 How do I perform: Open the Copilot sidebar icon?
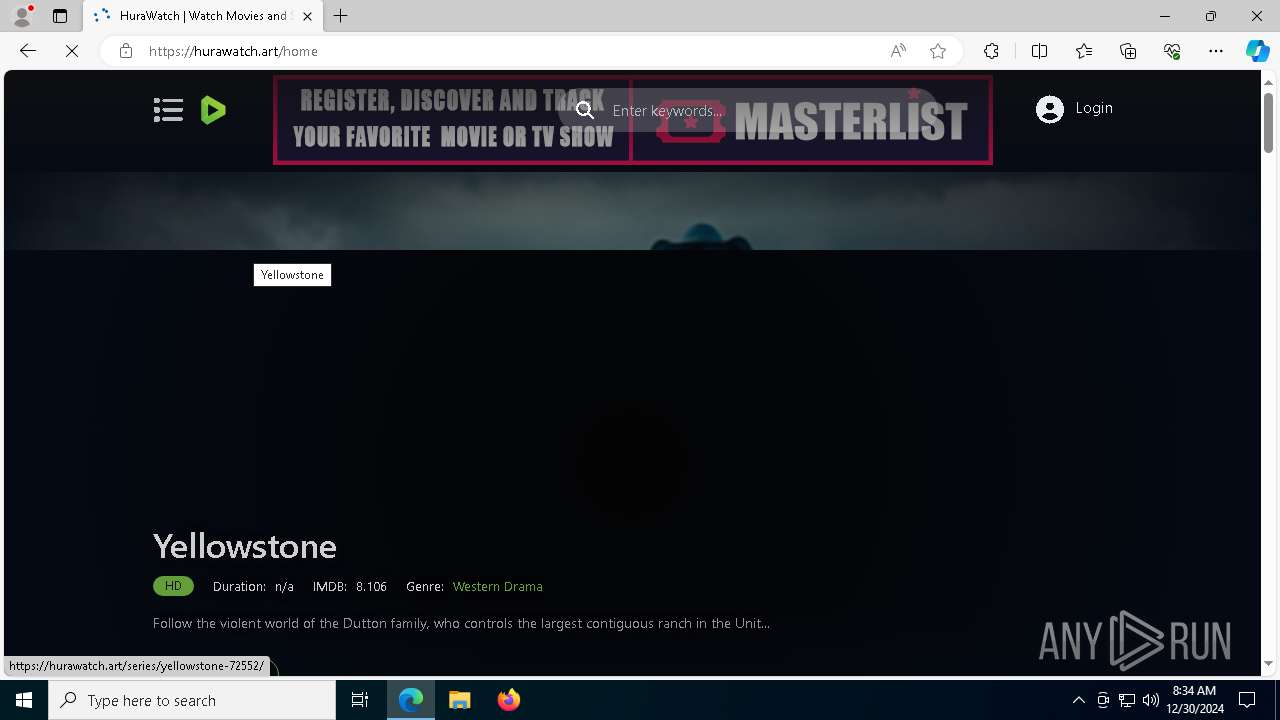[1257, 51]
